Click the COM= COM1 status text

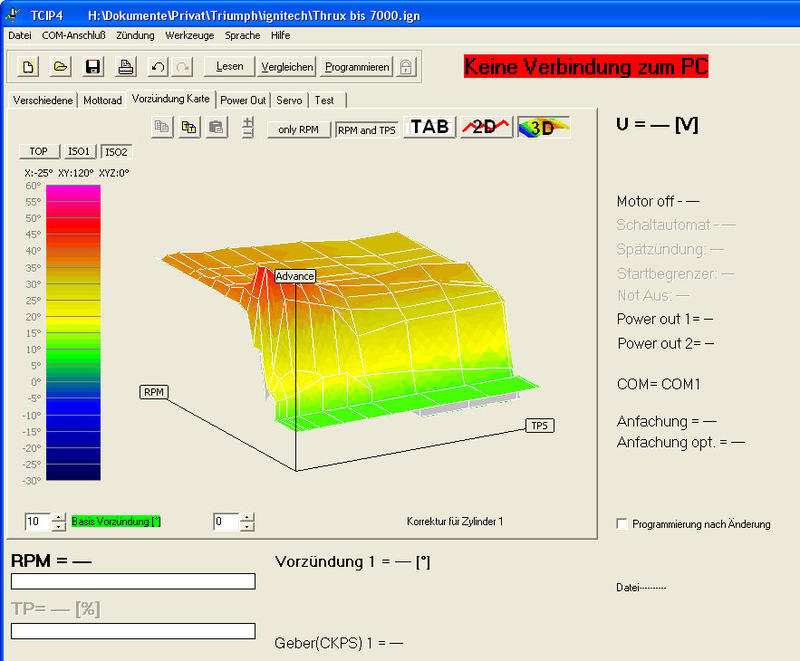tap(659, 384)
